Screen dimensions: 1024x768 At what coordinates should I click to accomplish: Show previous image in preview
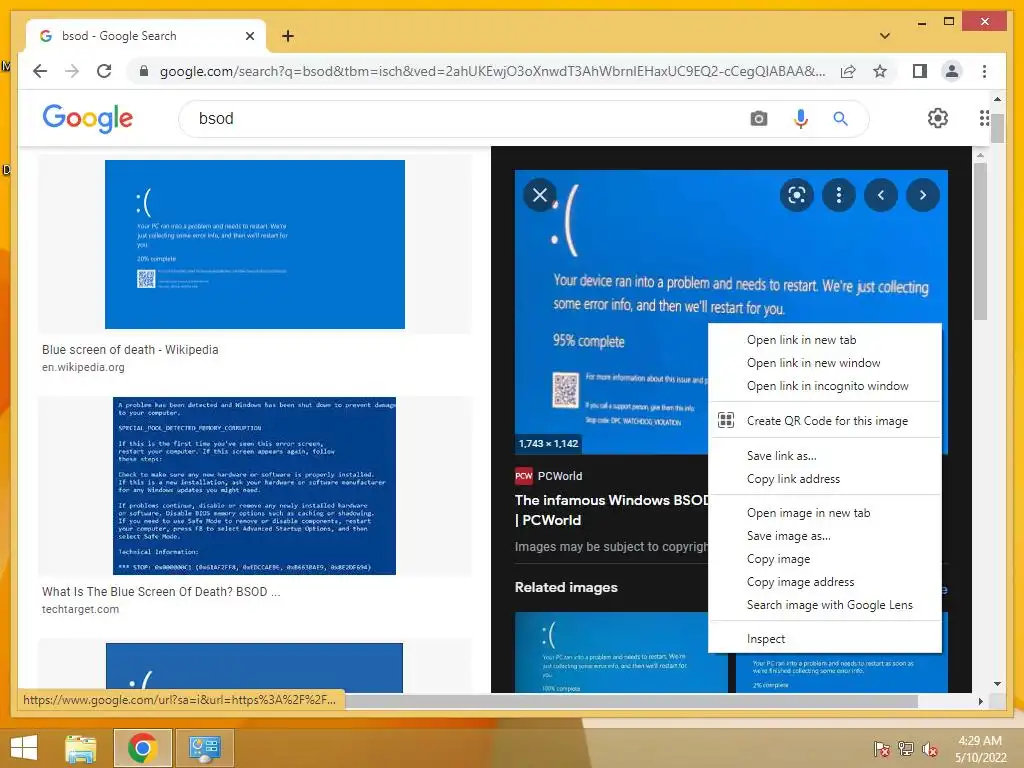[x=880, y=195]
